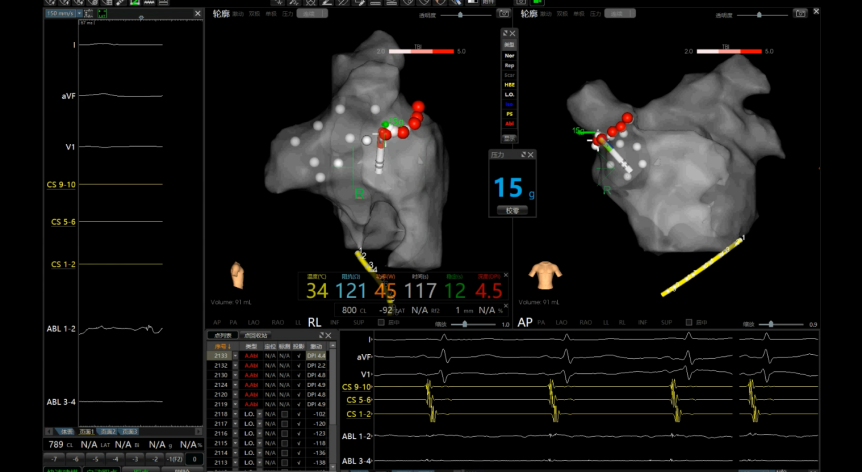Image resolution: width=862 pixels, height=472 pixels.
Task: Switch right map to LAO view
Action: tap(561, 323)
